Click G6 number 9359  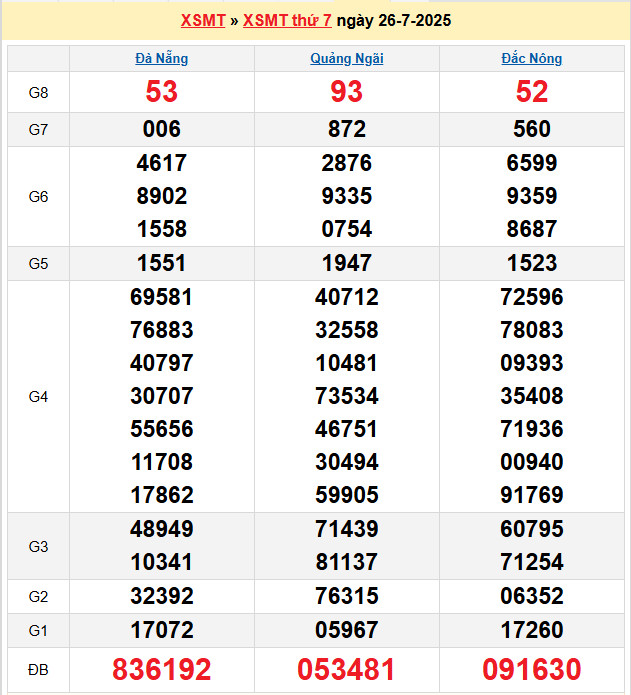coord(532,196)
